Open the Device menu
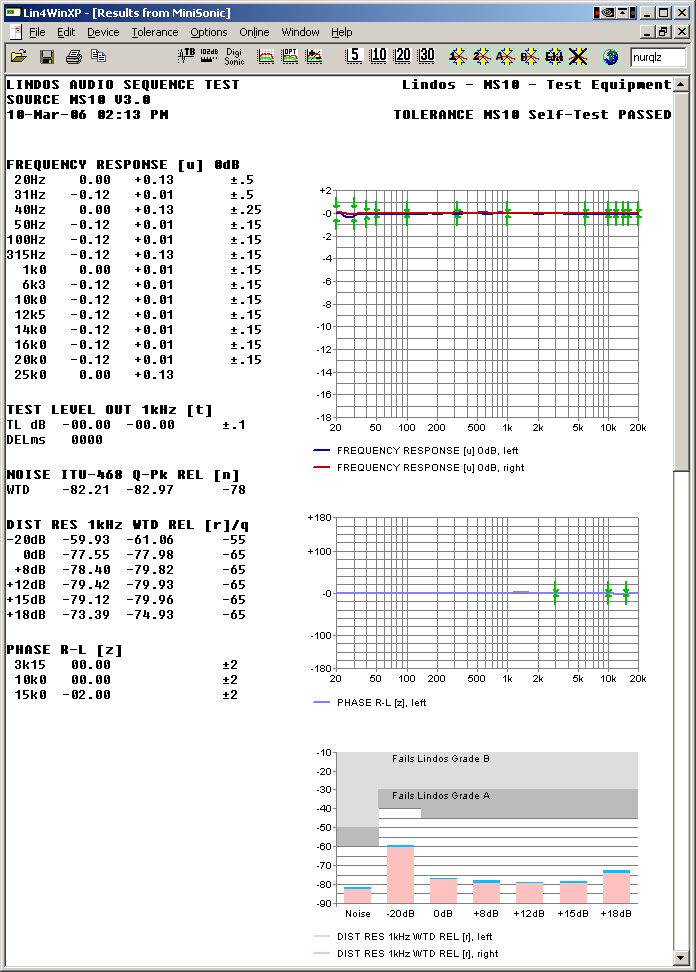 (103, 32)
